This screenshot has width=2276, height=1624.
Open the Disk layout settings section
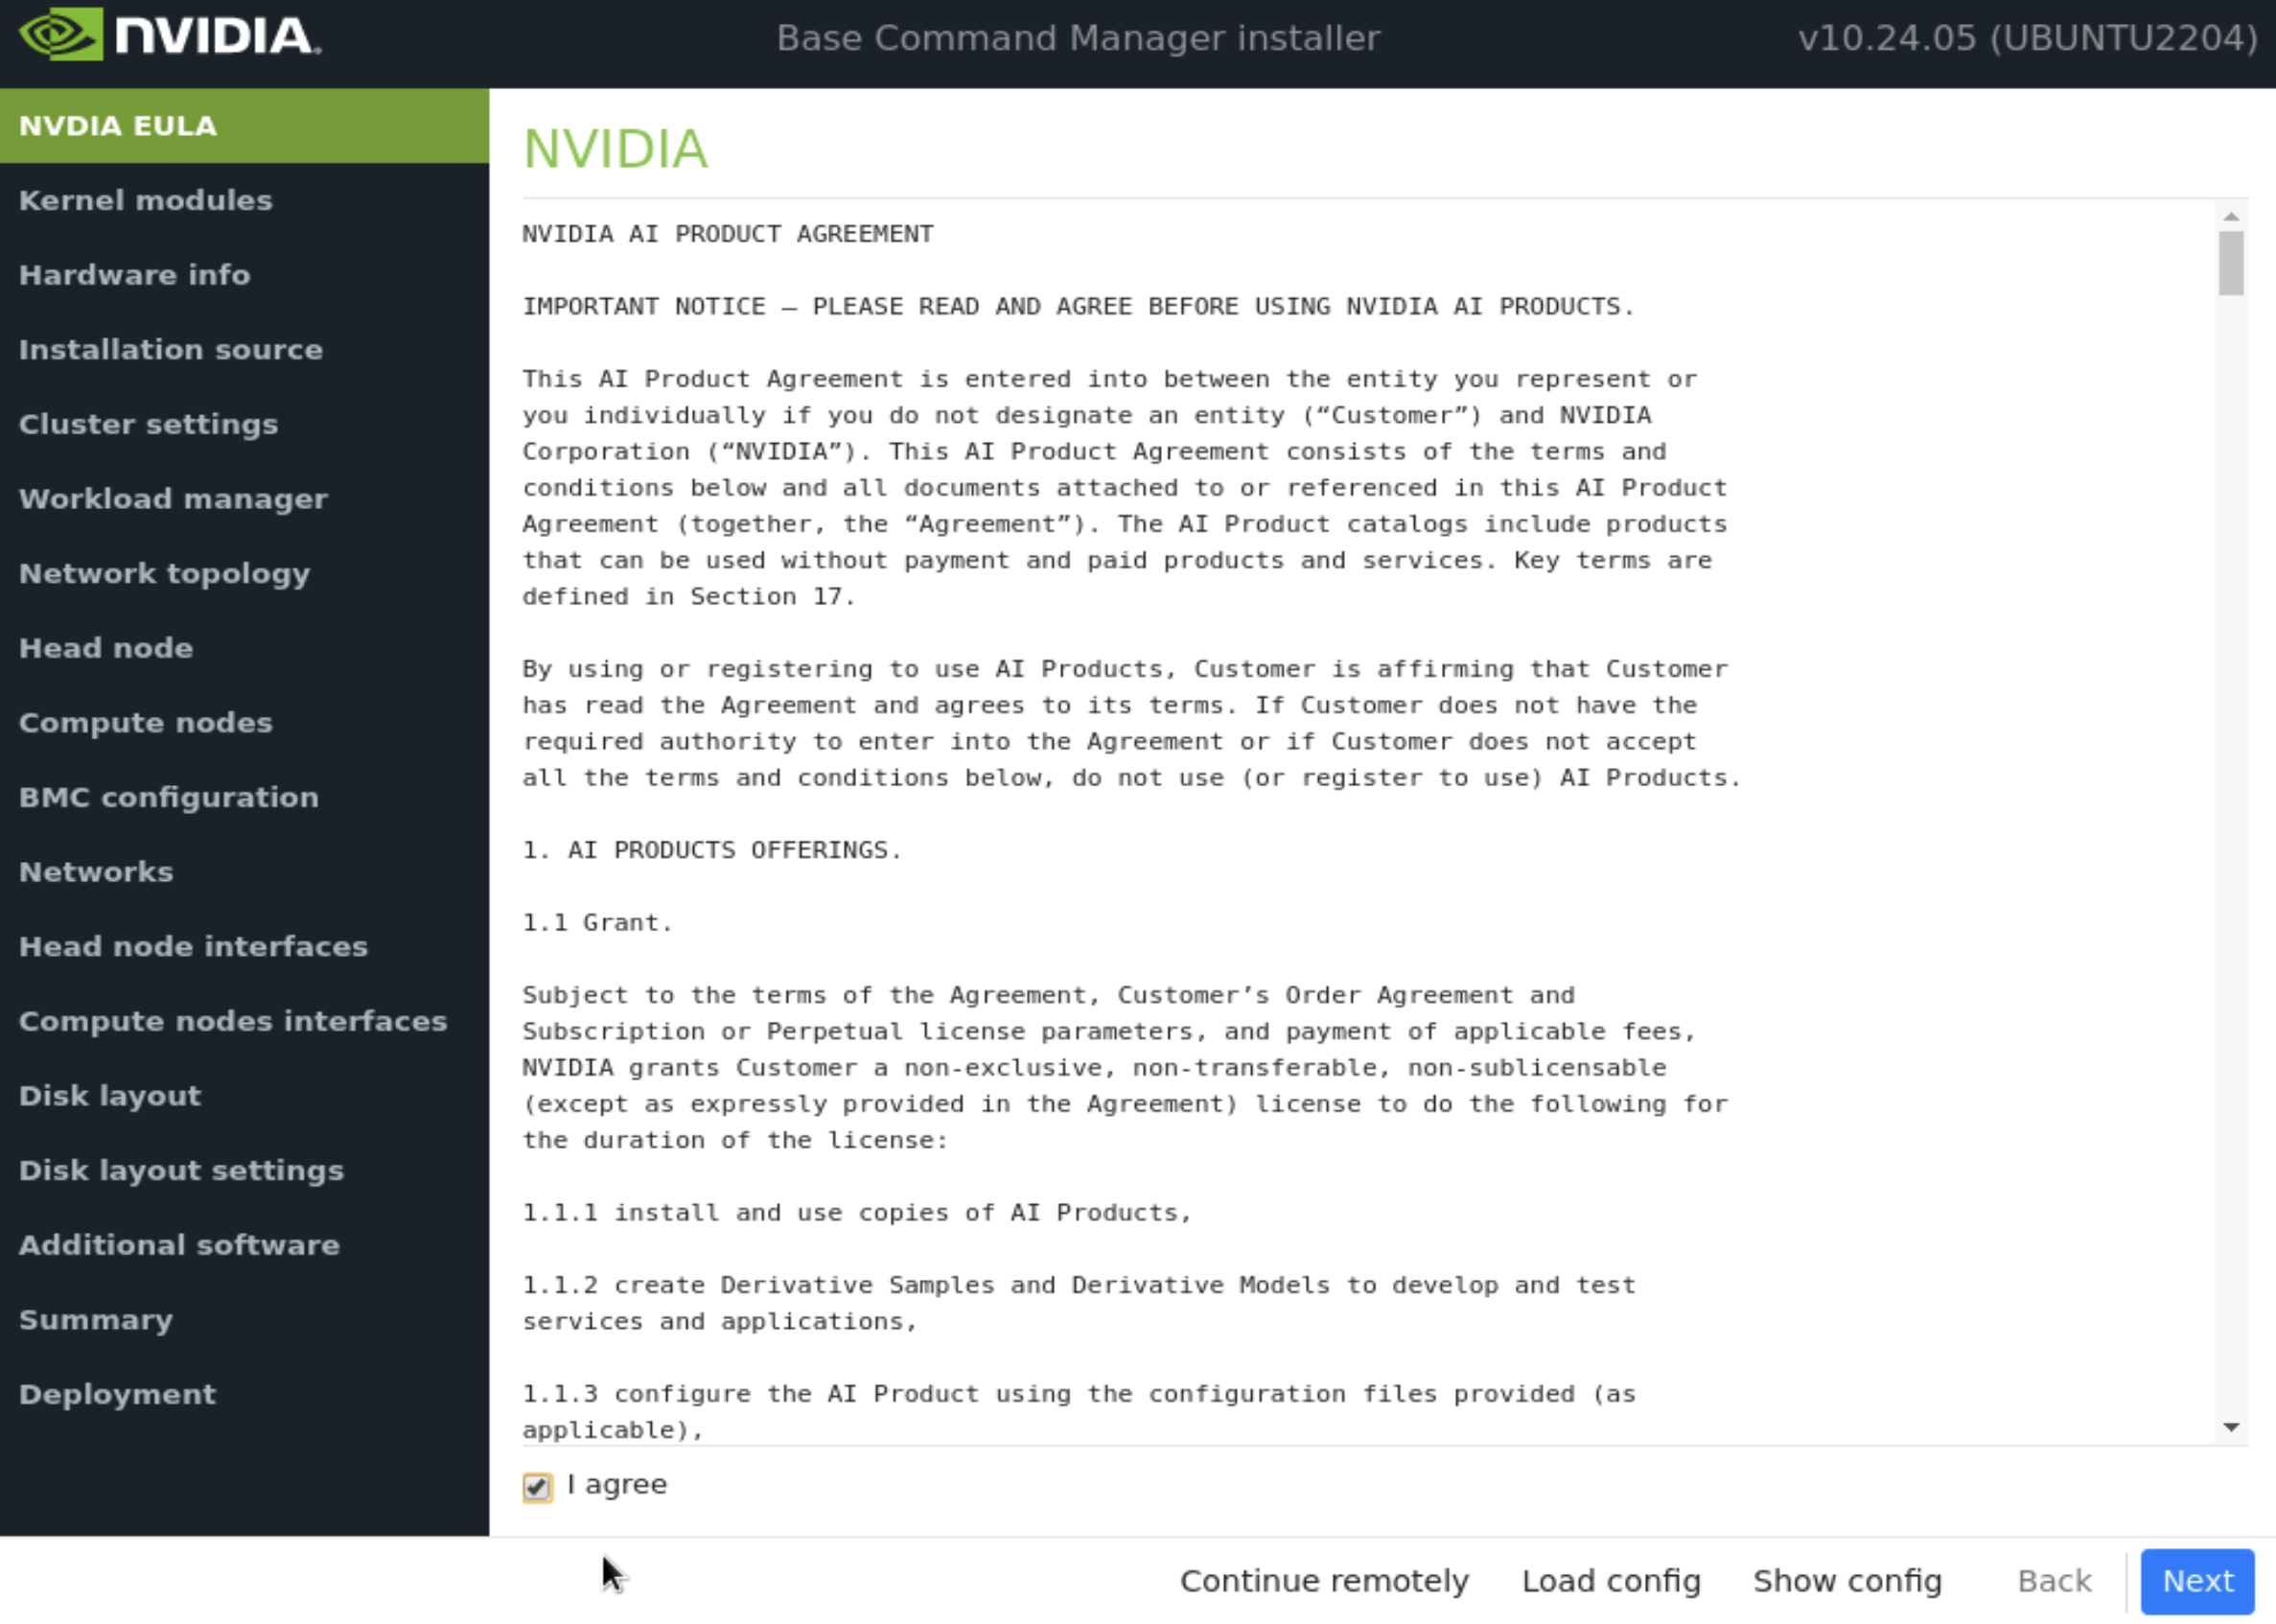[x=181, y=1169]
